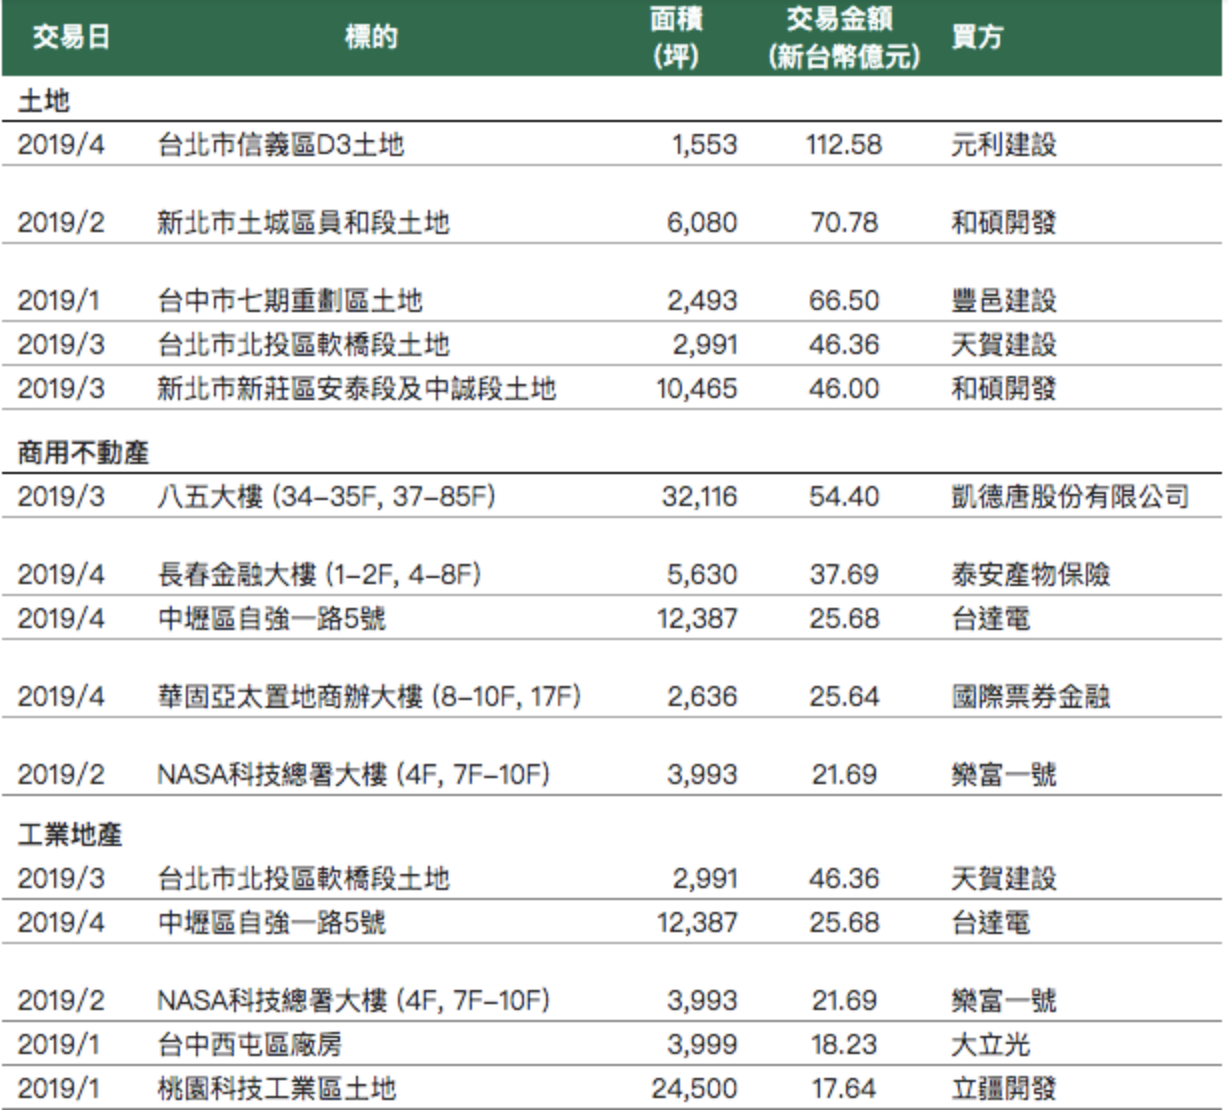This screenshot has width=1228, height=1110.
Task: Click the 桃園科技工業區土地 entry
Action: tap(276, 1089)
